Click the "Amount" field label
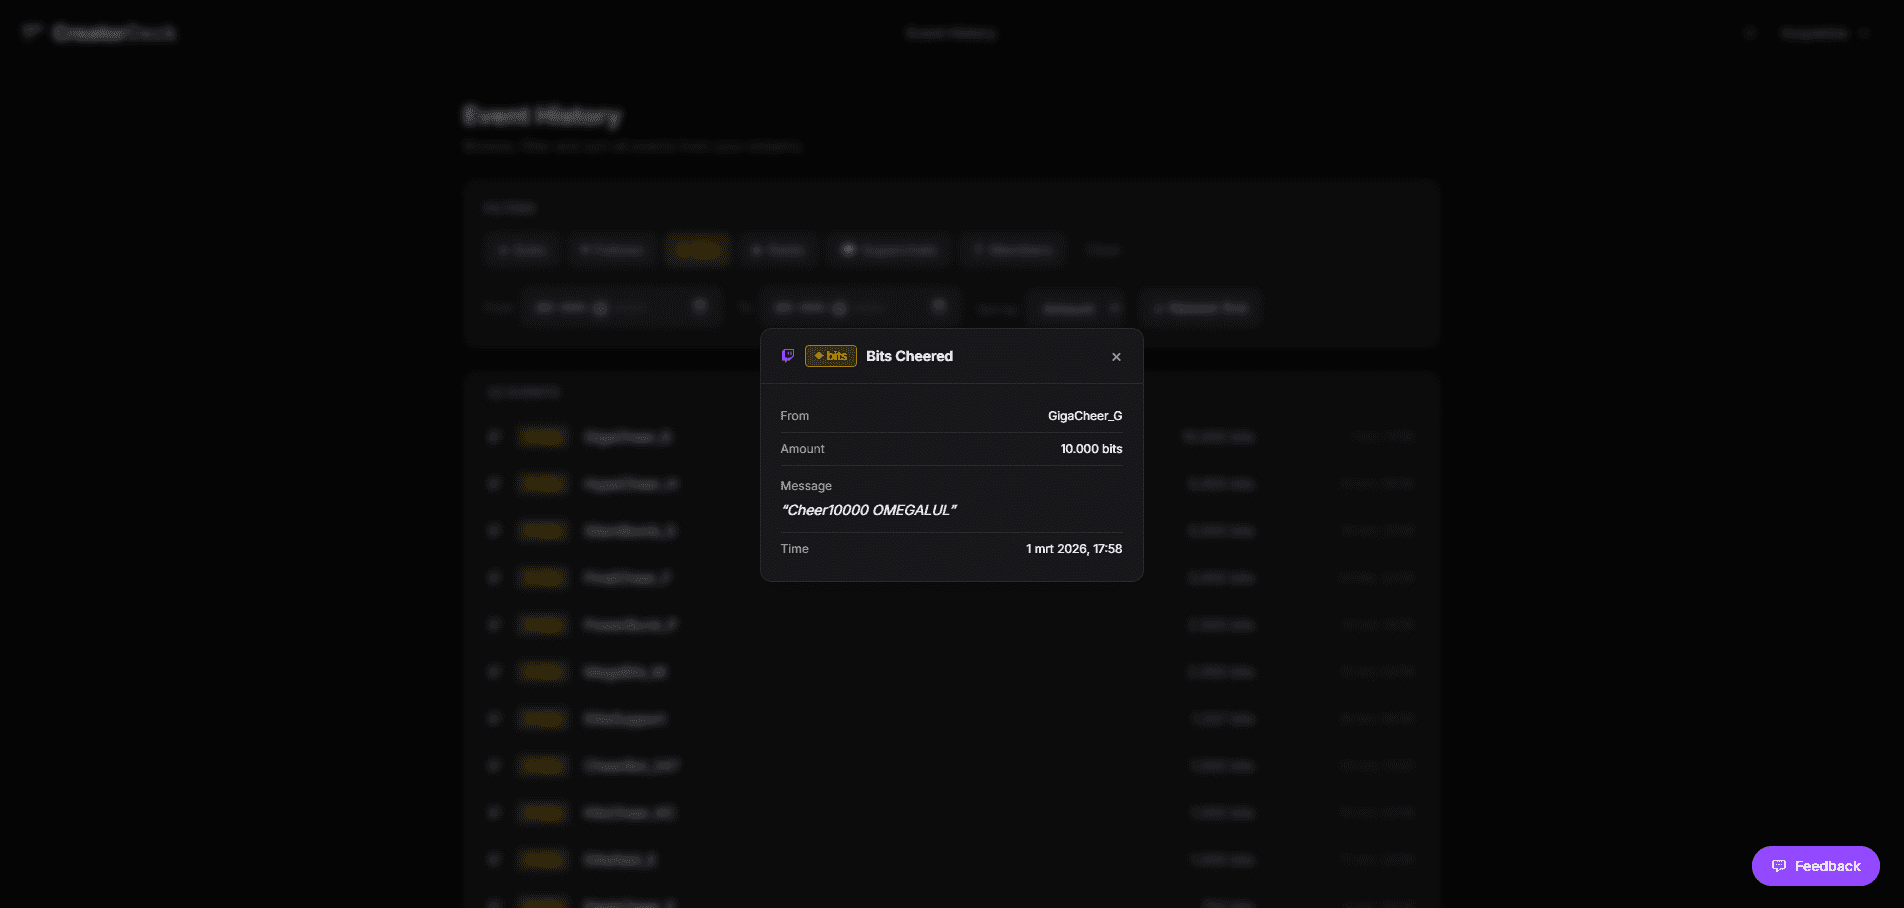1904x908 pixels. tap(802, 449)
